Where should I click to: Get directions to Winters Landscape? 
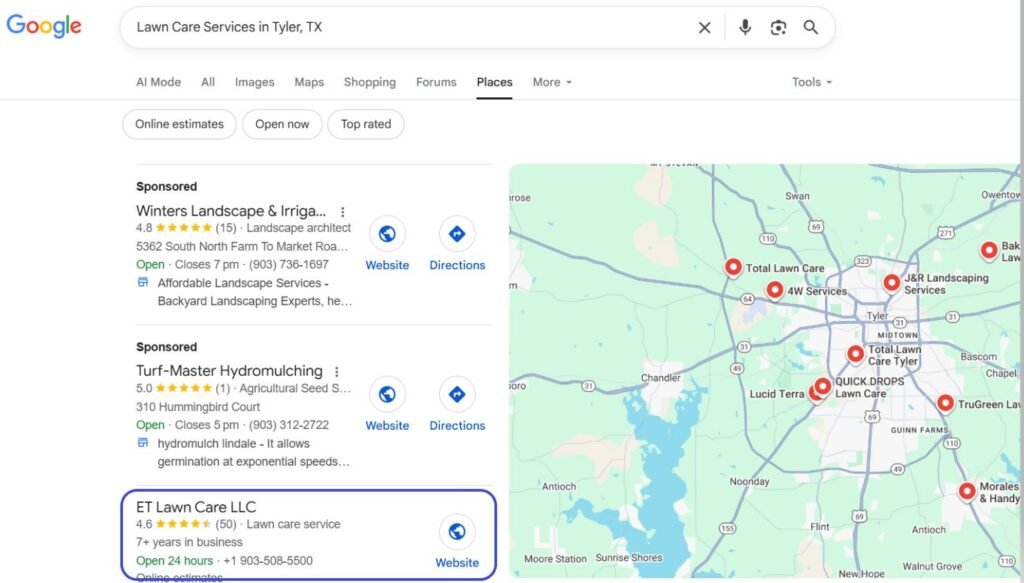pos(457,234)
